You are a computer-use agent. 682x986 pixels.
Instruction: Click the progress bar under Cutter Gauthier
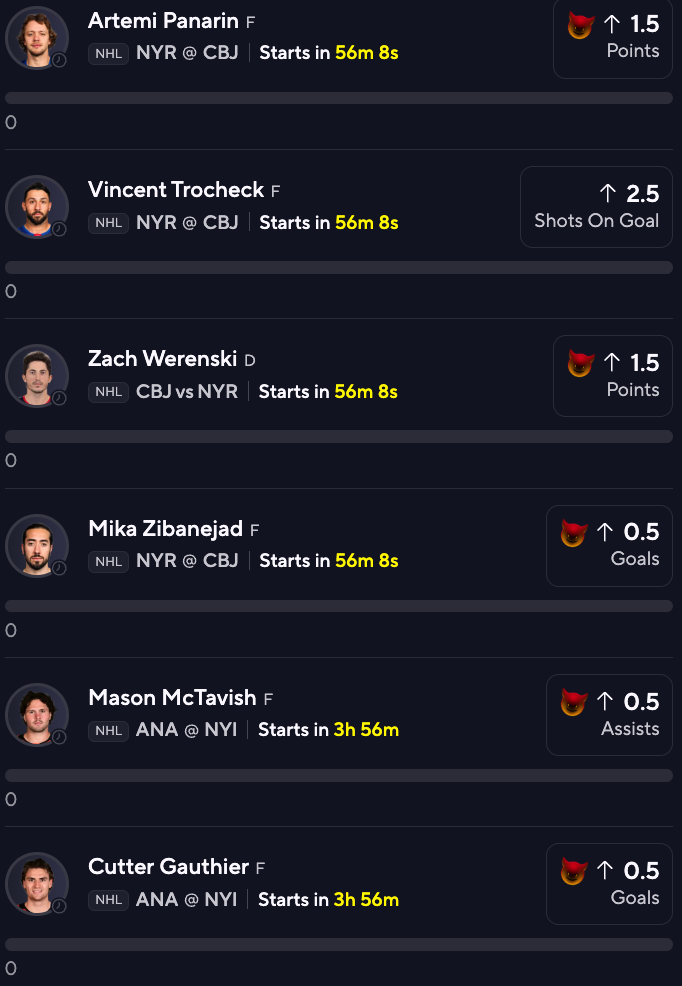[x=339, y=944]
